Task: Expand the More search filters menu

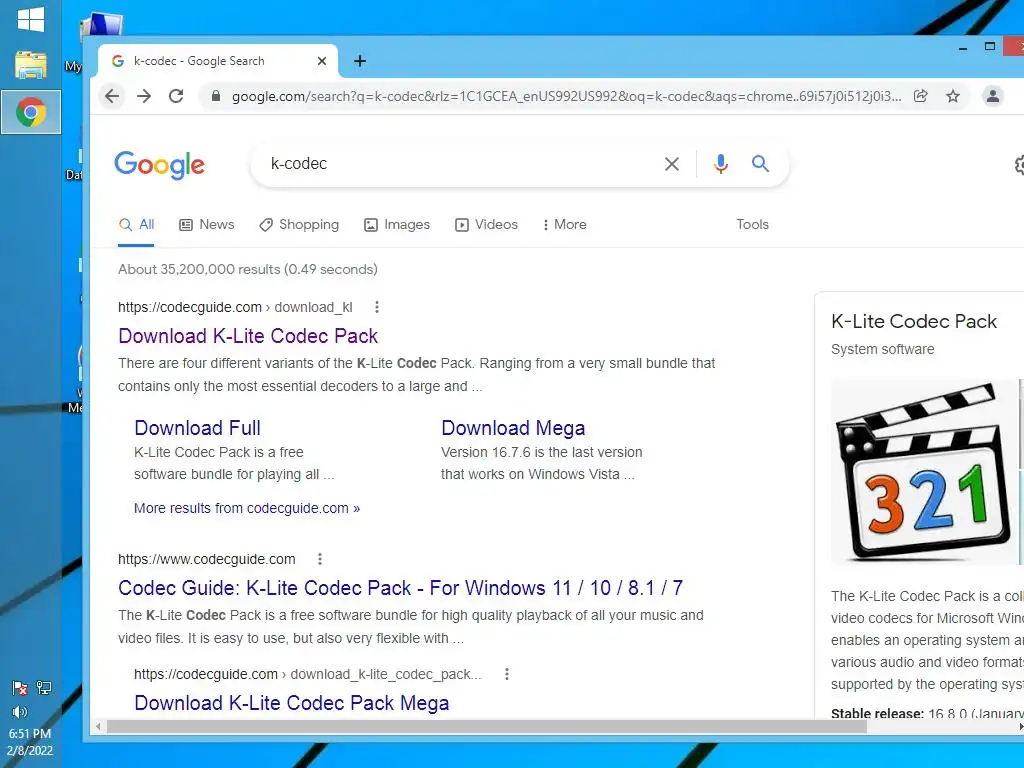Action: (564, 225)
